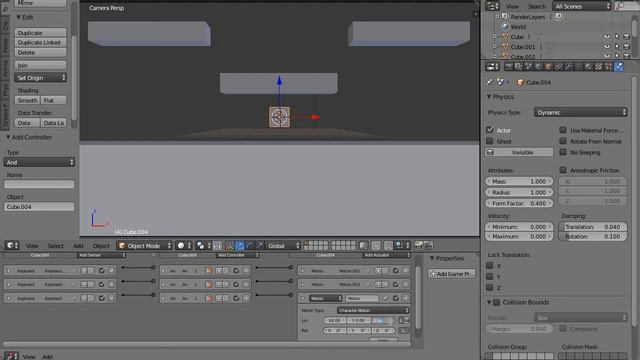Open the Object Mode dropdown
640x360 pixels.
pos(144,245)
